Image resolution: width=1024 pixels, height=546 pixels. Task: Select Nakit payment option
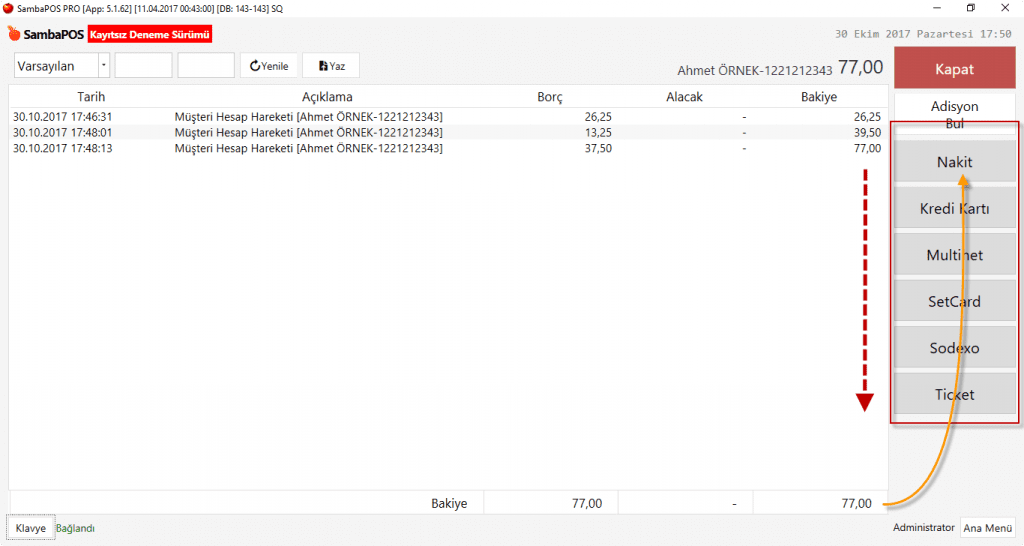pyautogui.click(x=954, y=162)
